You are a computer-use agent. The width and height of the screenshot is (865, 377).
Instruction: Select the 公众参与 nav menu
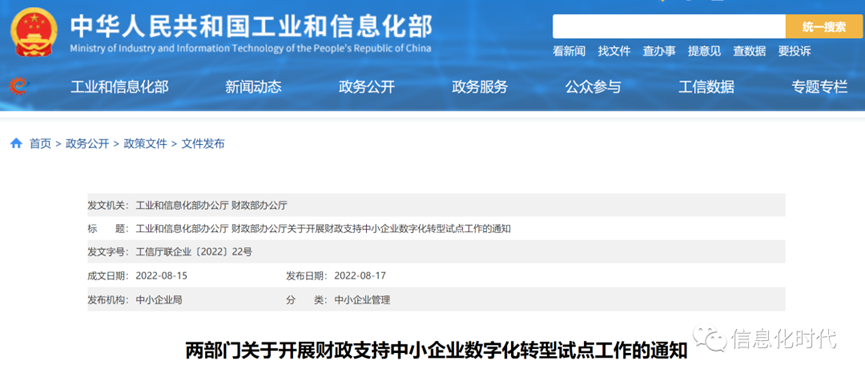[593, 87]
